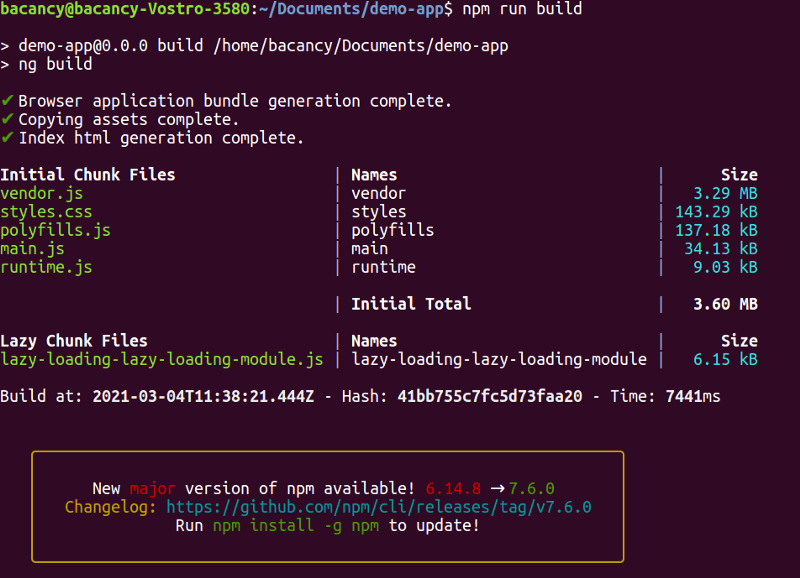800x578 pixels.
Task: Click the lazy-loading-lazy-loading-module.js file name
Action: coord(161,359)
